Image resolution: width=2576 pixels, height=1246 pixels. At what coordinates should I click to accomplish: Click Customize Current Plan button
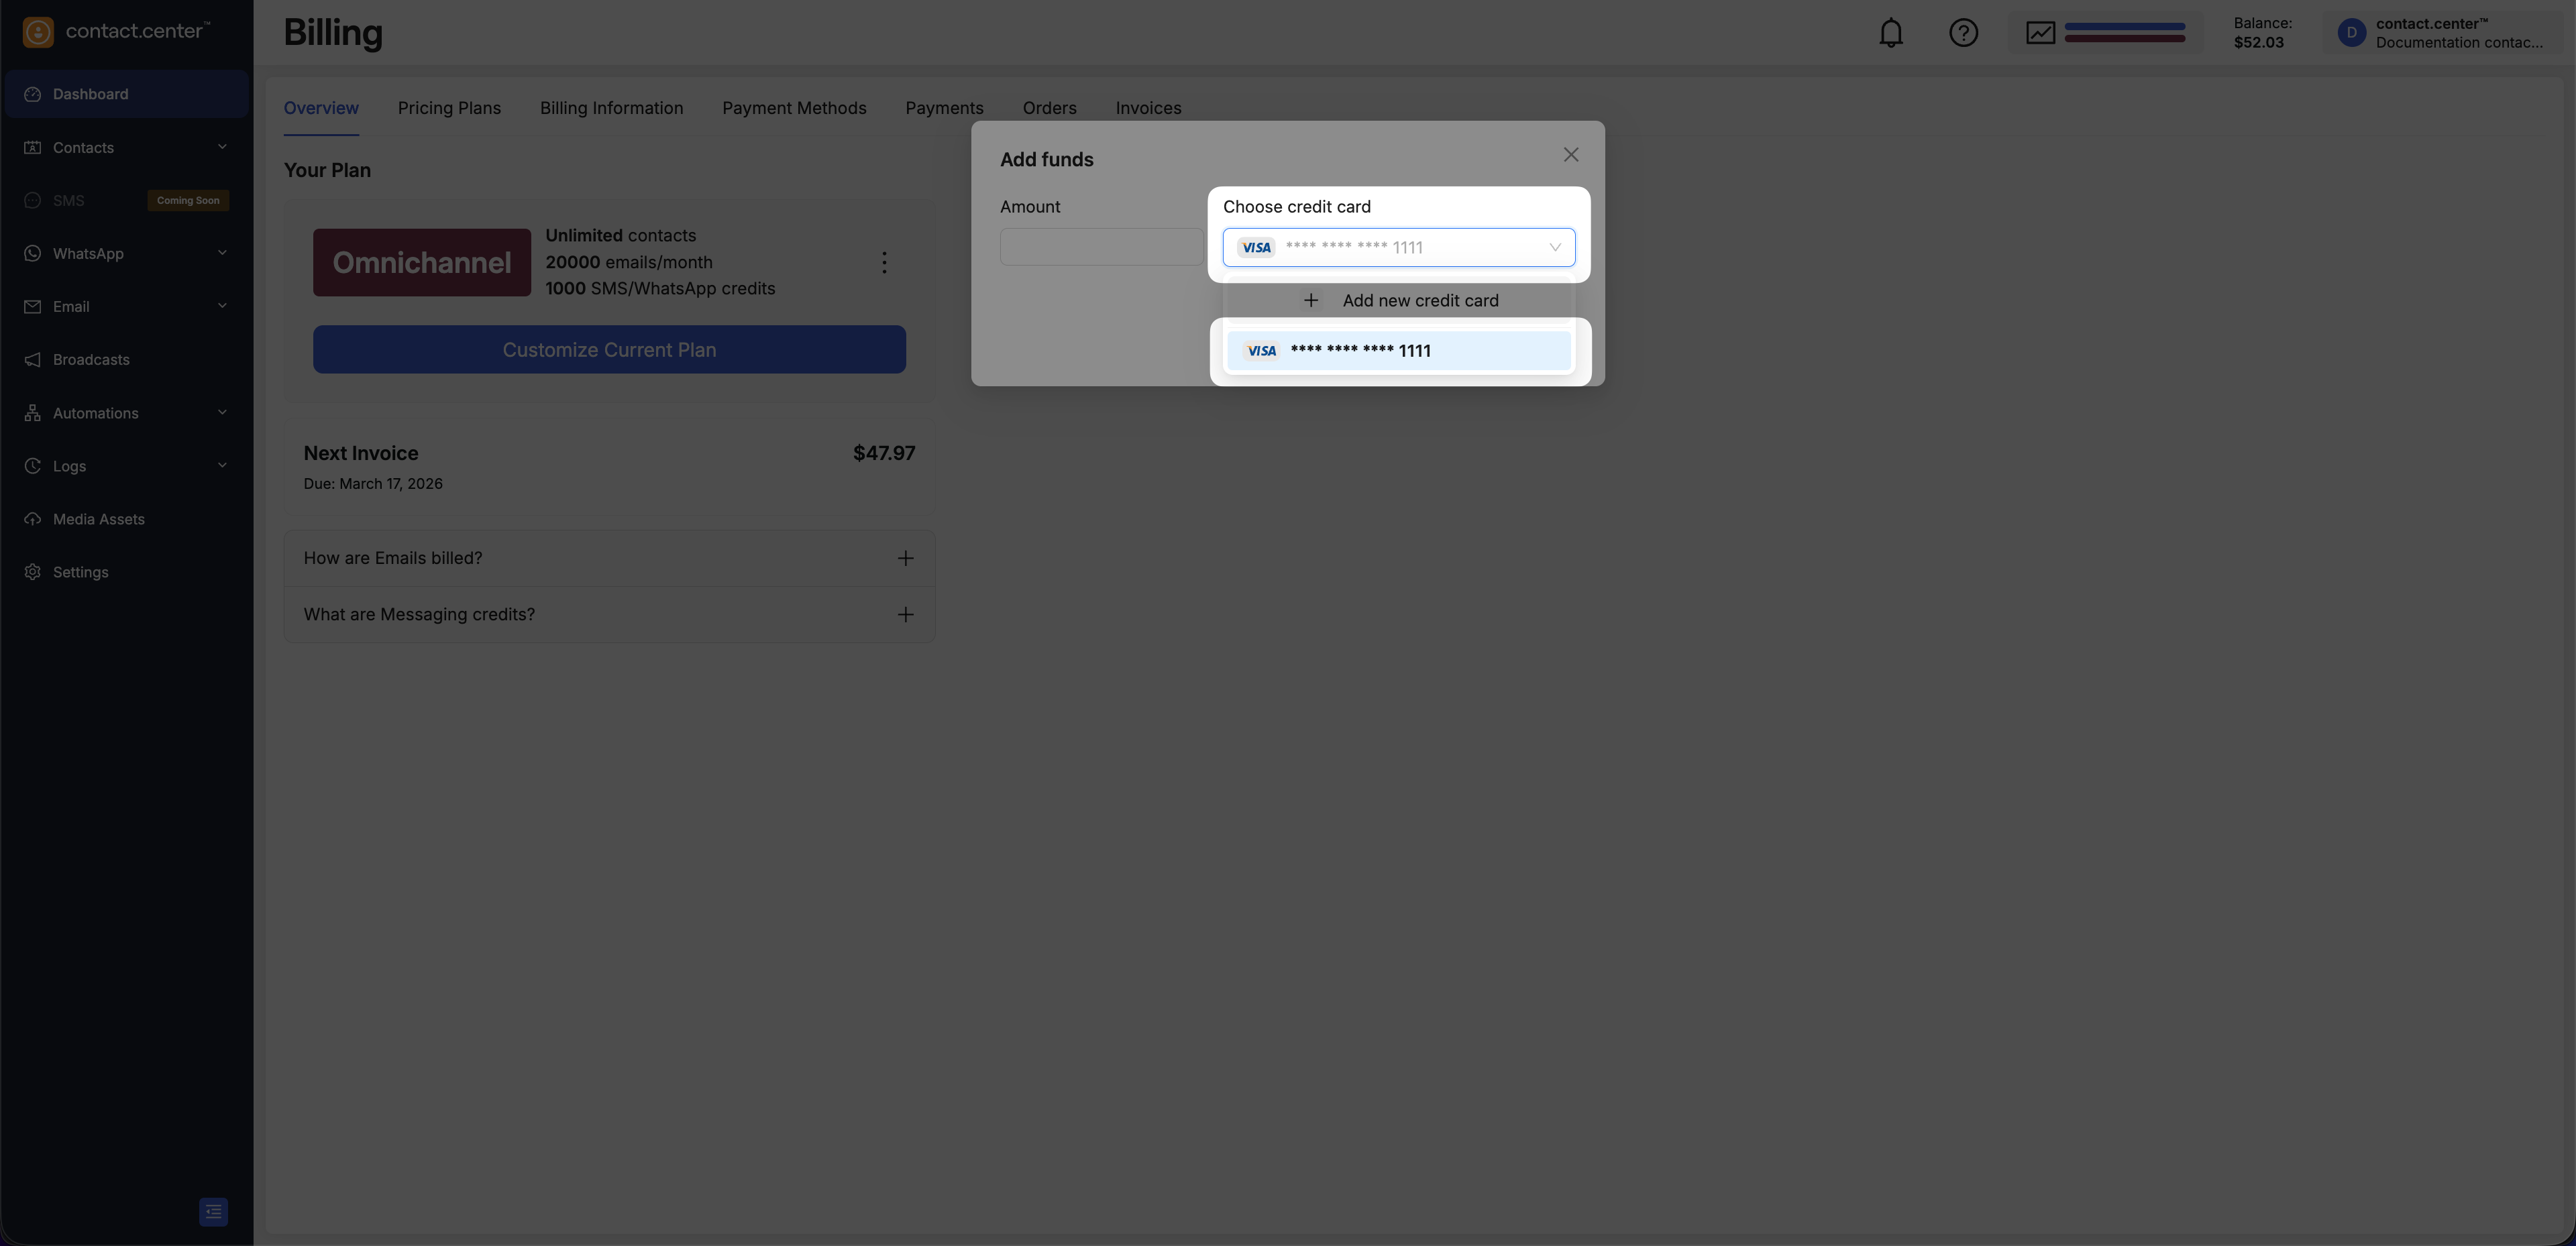[x=609, y=349]
